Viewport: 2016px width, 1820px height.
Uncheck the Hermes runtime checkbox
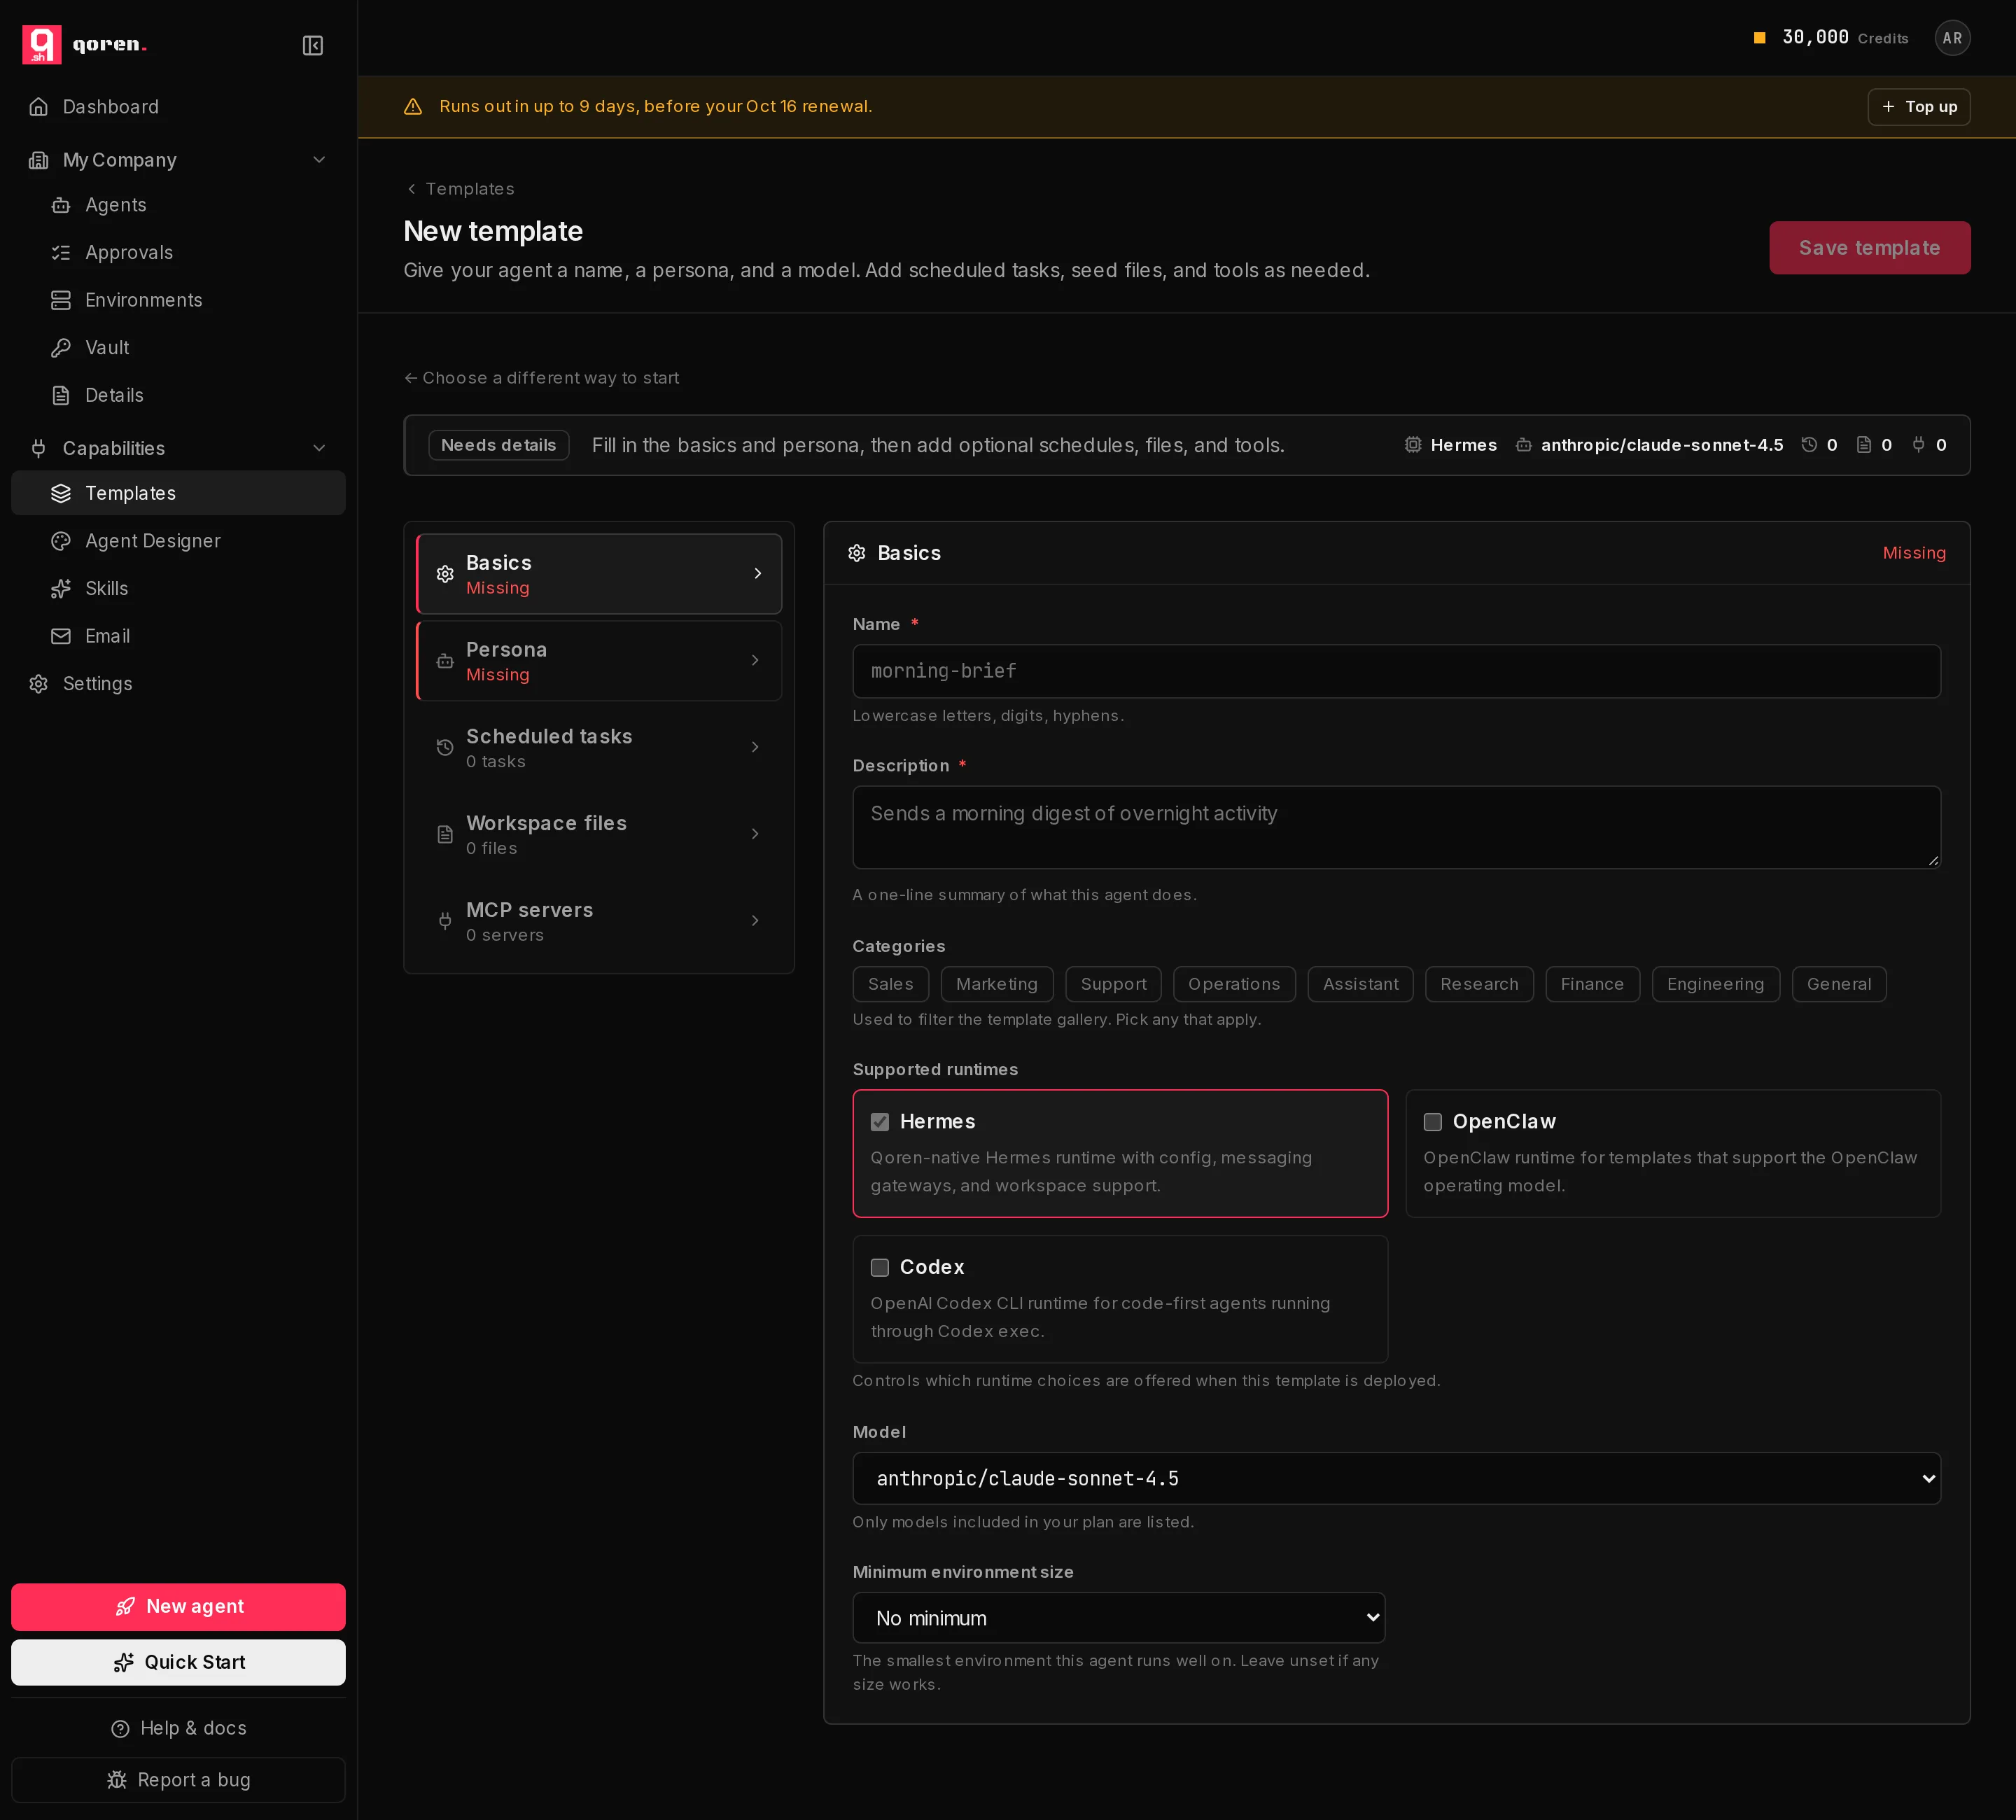pos(880,1122)
